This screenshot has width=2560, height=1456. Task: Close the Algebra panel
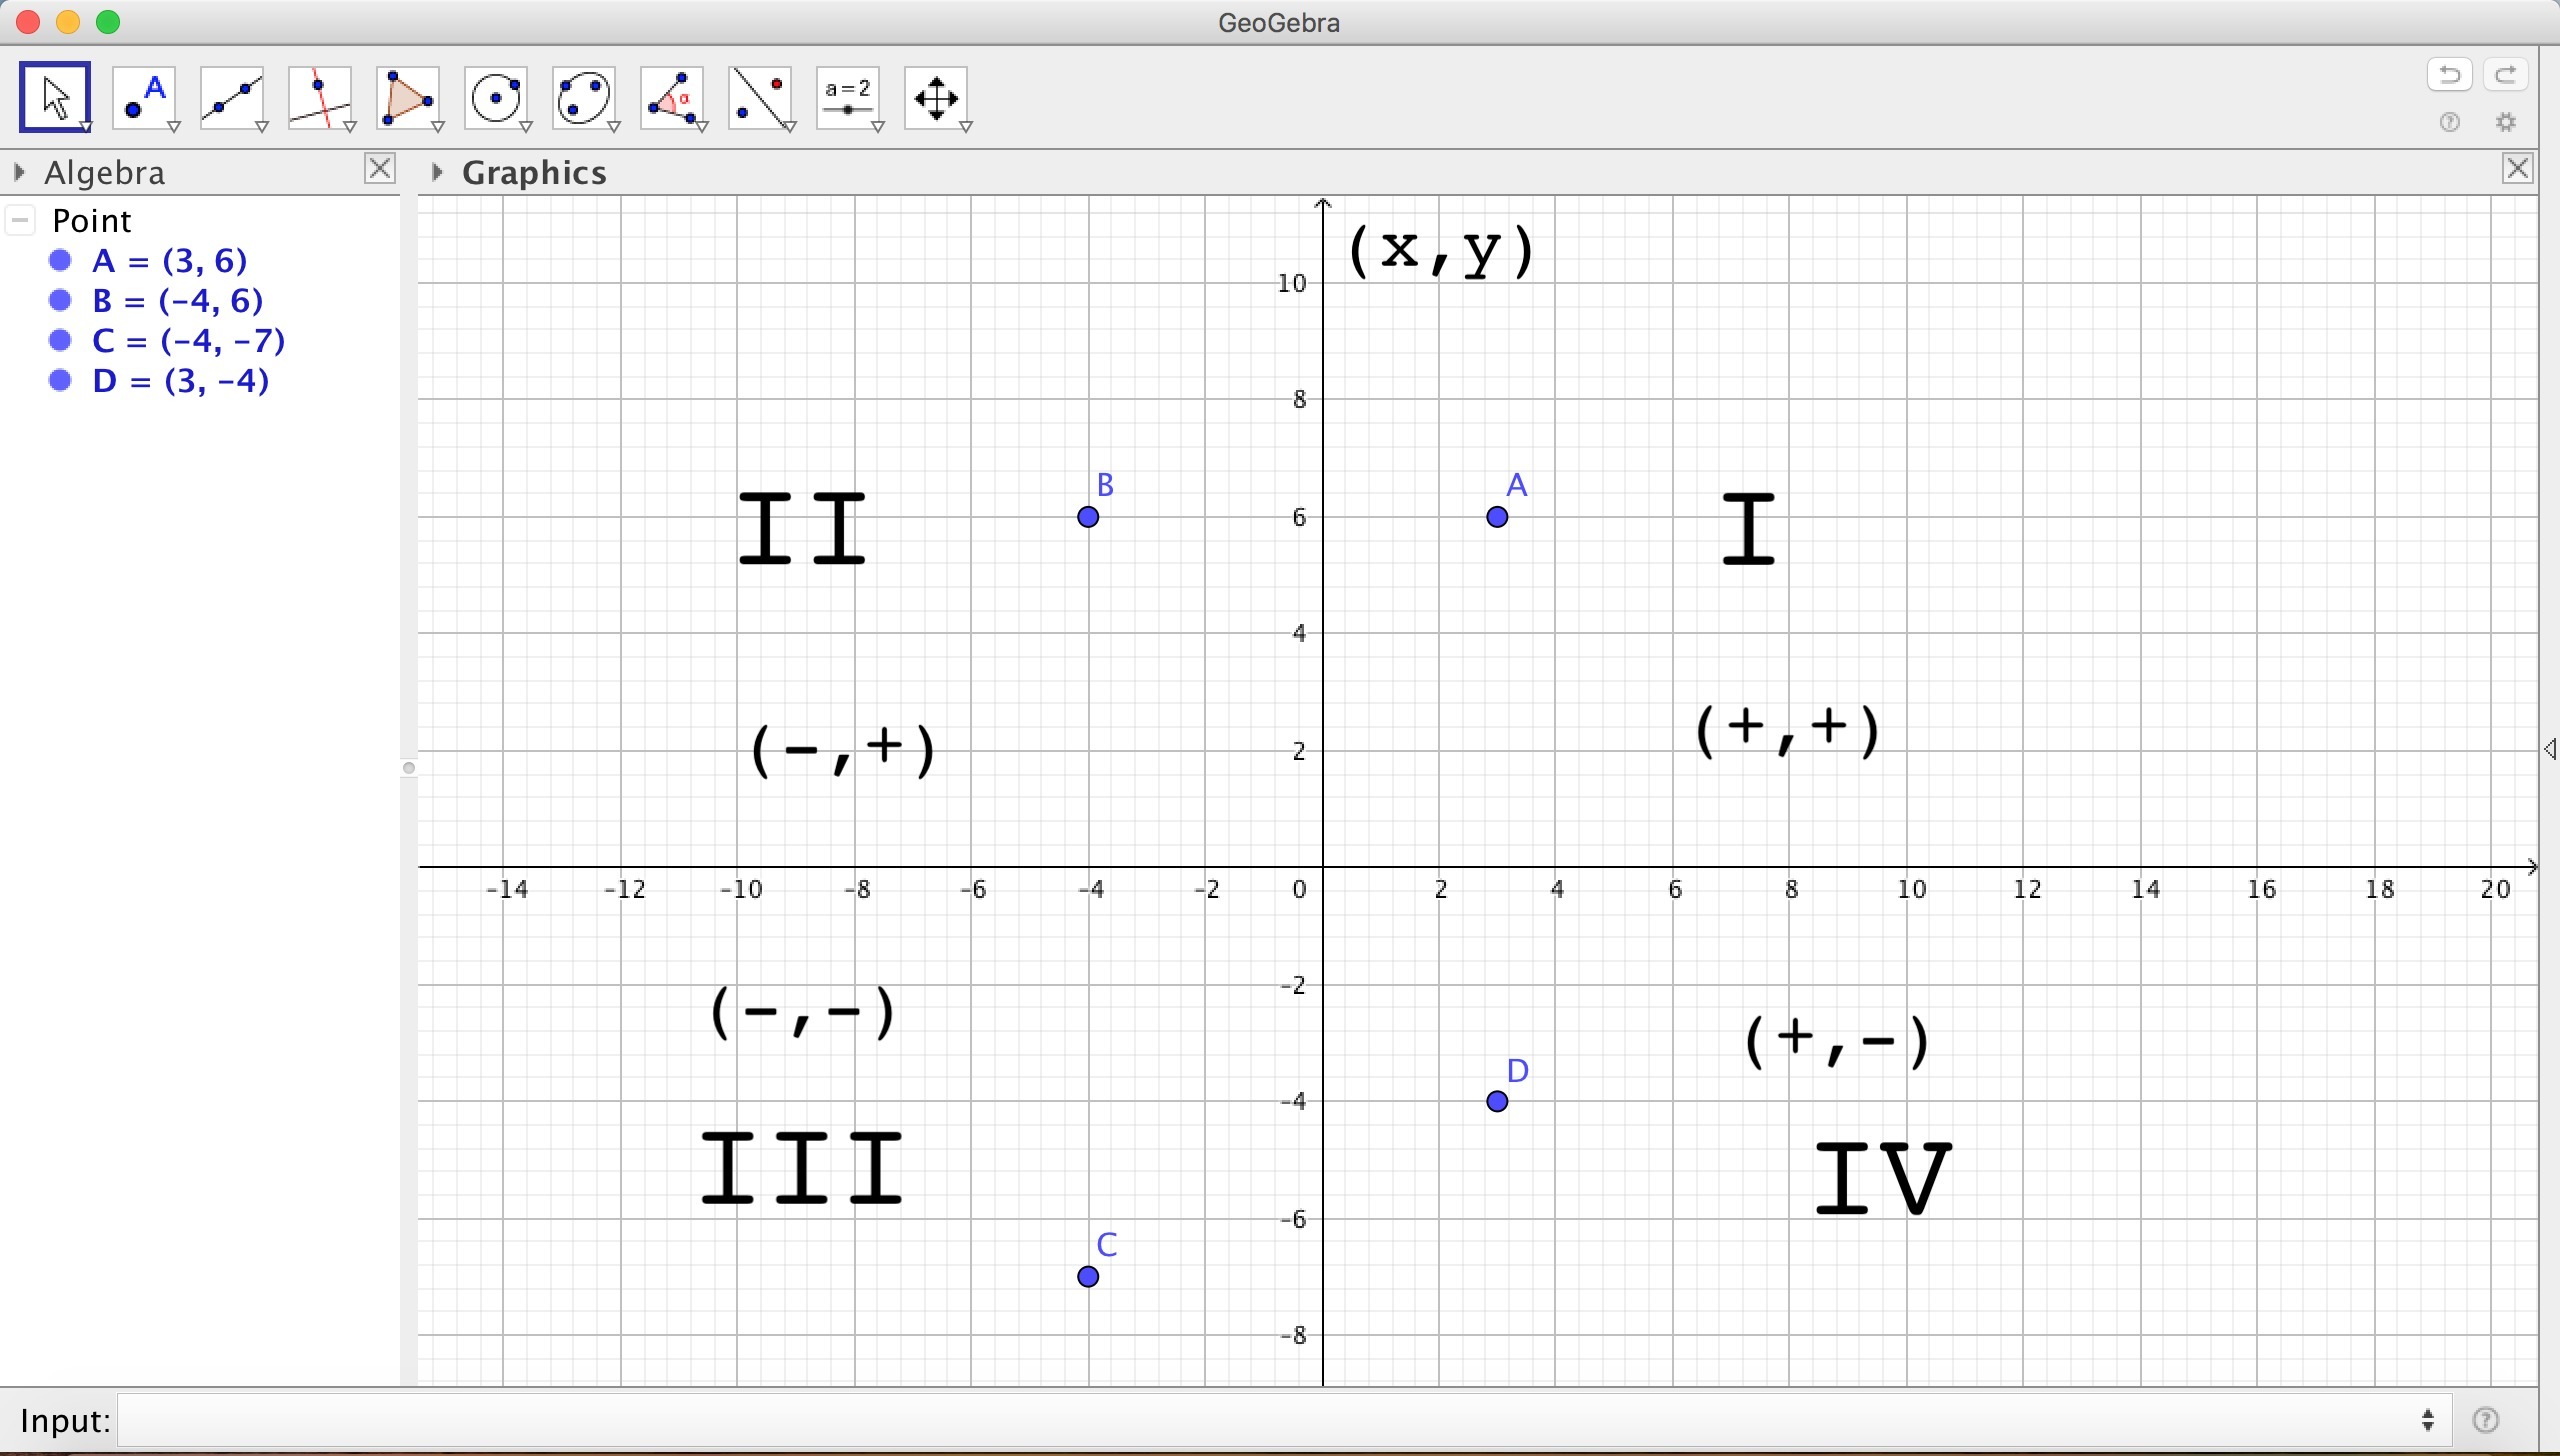pyautogui.click(x=380, y=168)
